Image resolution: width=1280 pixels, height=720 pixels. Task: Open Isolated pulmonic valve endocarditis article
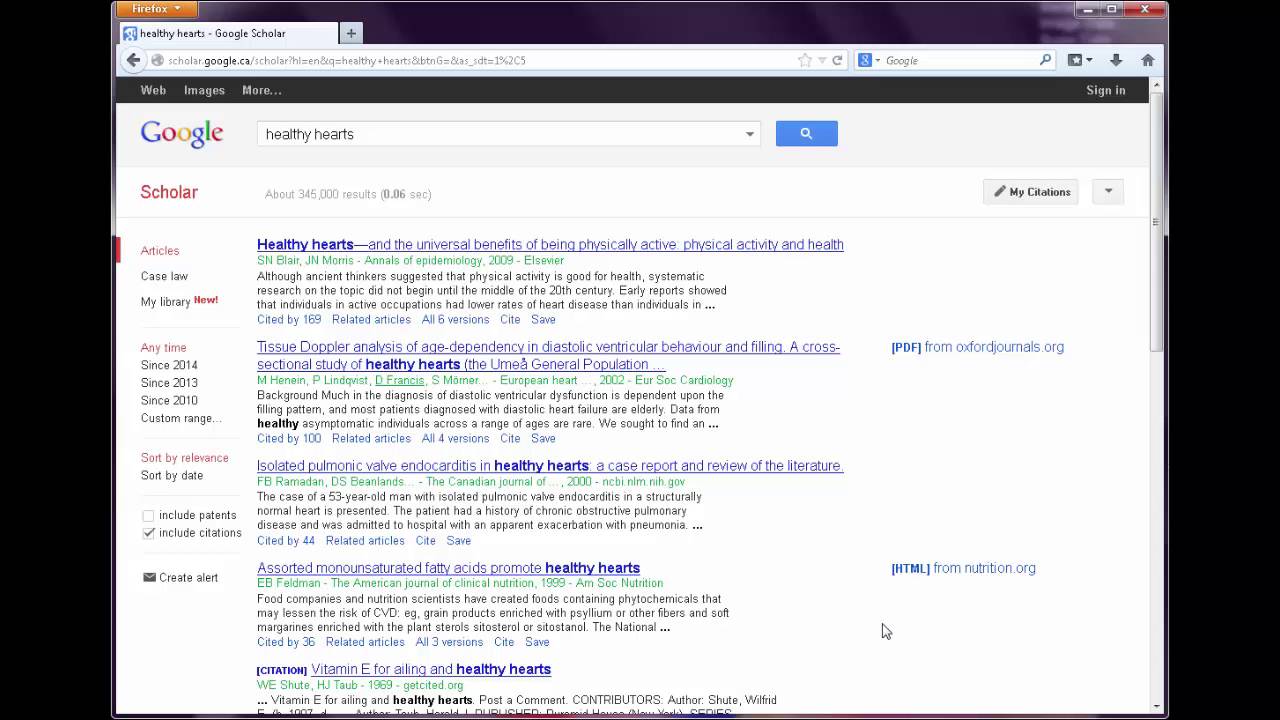point(550,466)
